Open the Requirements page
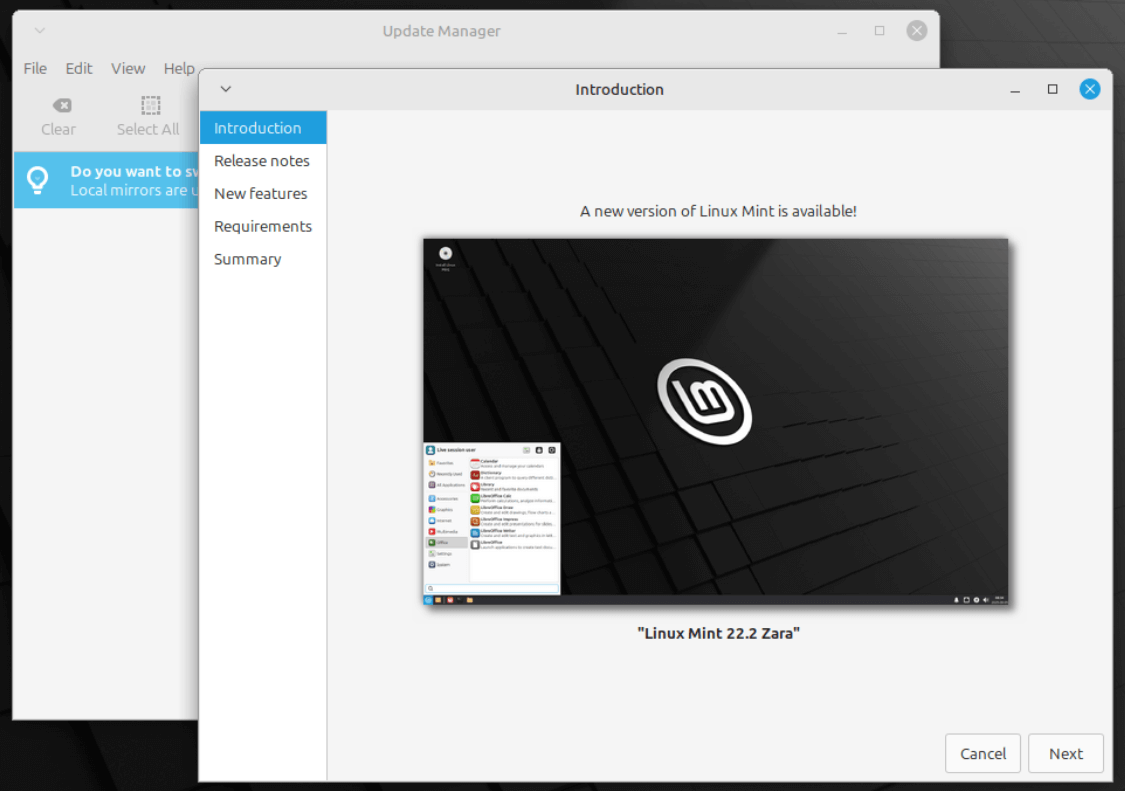Image resolution: width=1125 pixels, height=791 pixels. (263, 226)
